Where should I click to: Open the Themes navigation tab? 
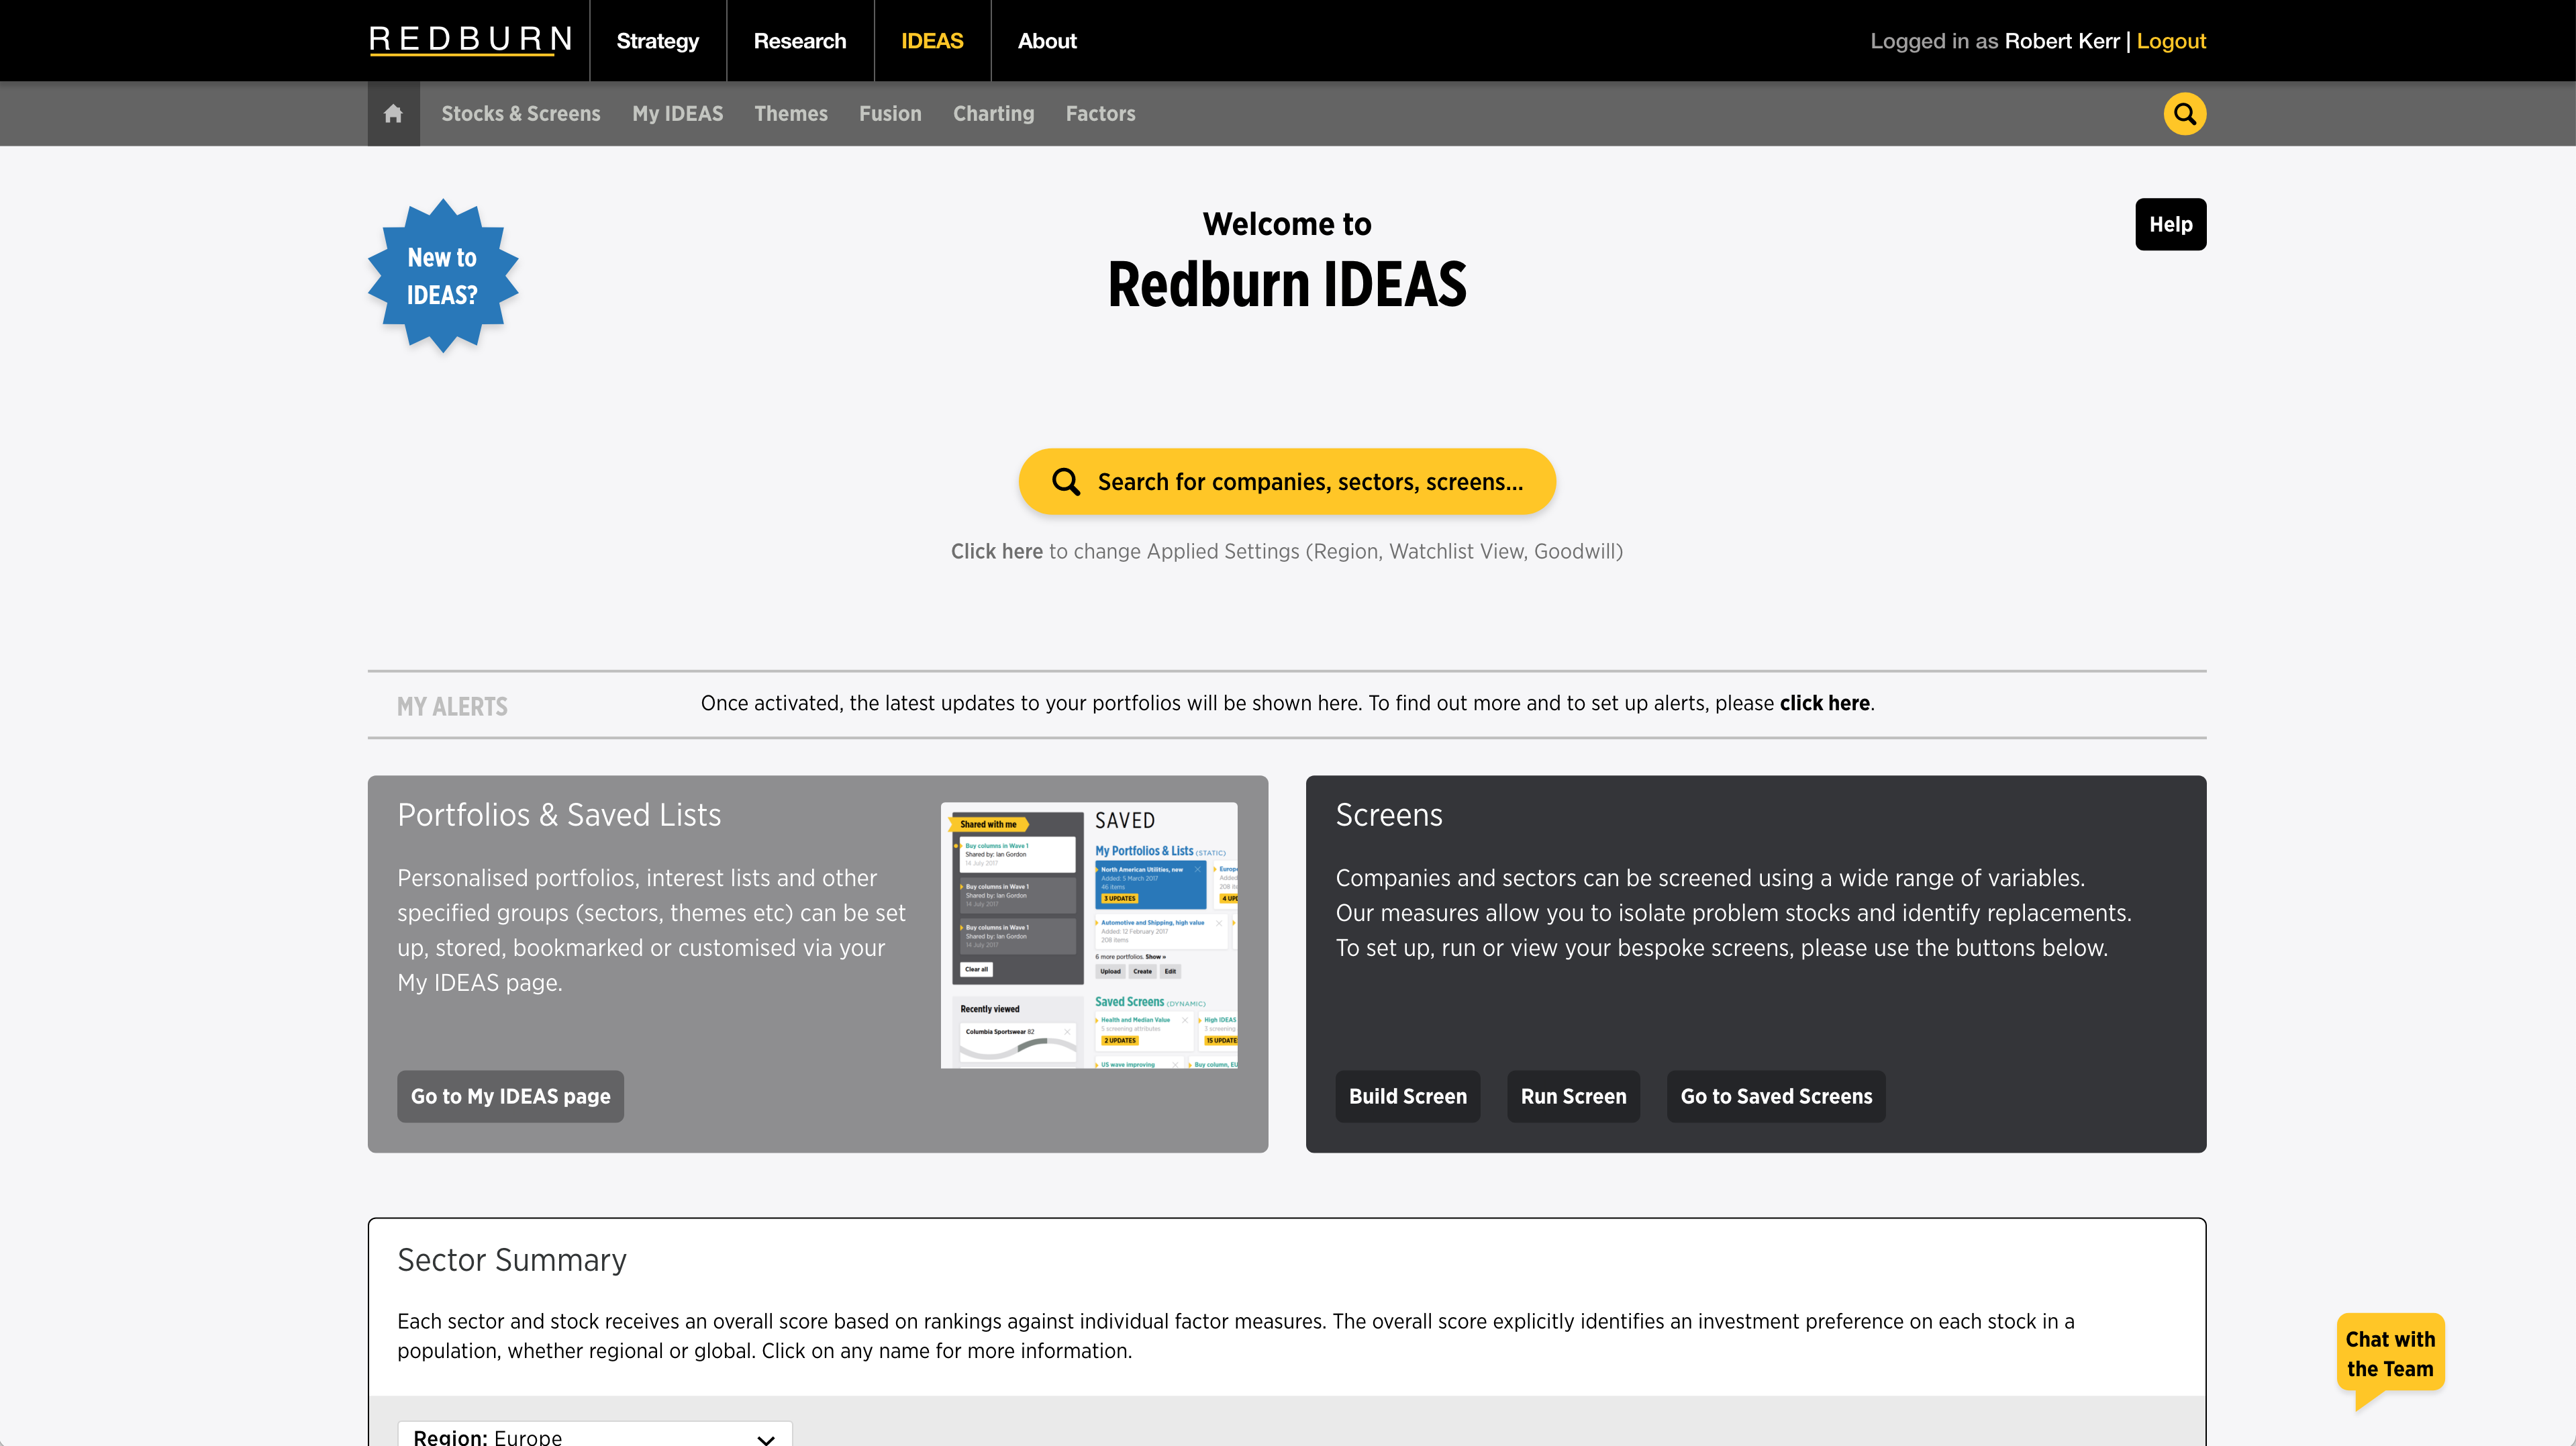click(791, 114)
